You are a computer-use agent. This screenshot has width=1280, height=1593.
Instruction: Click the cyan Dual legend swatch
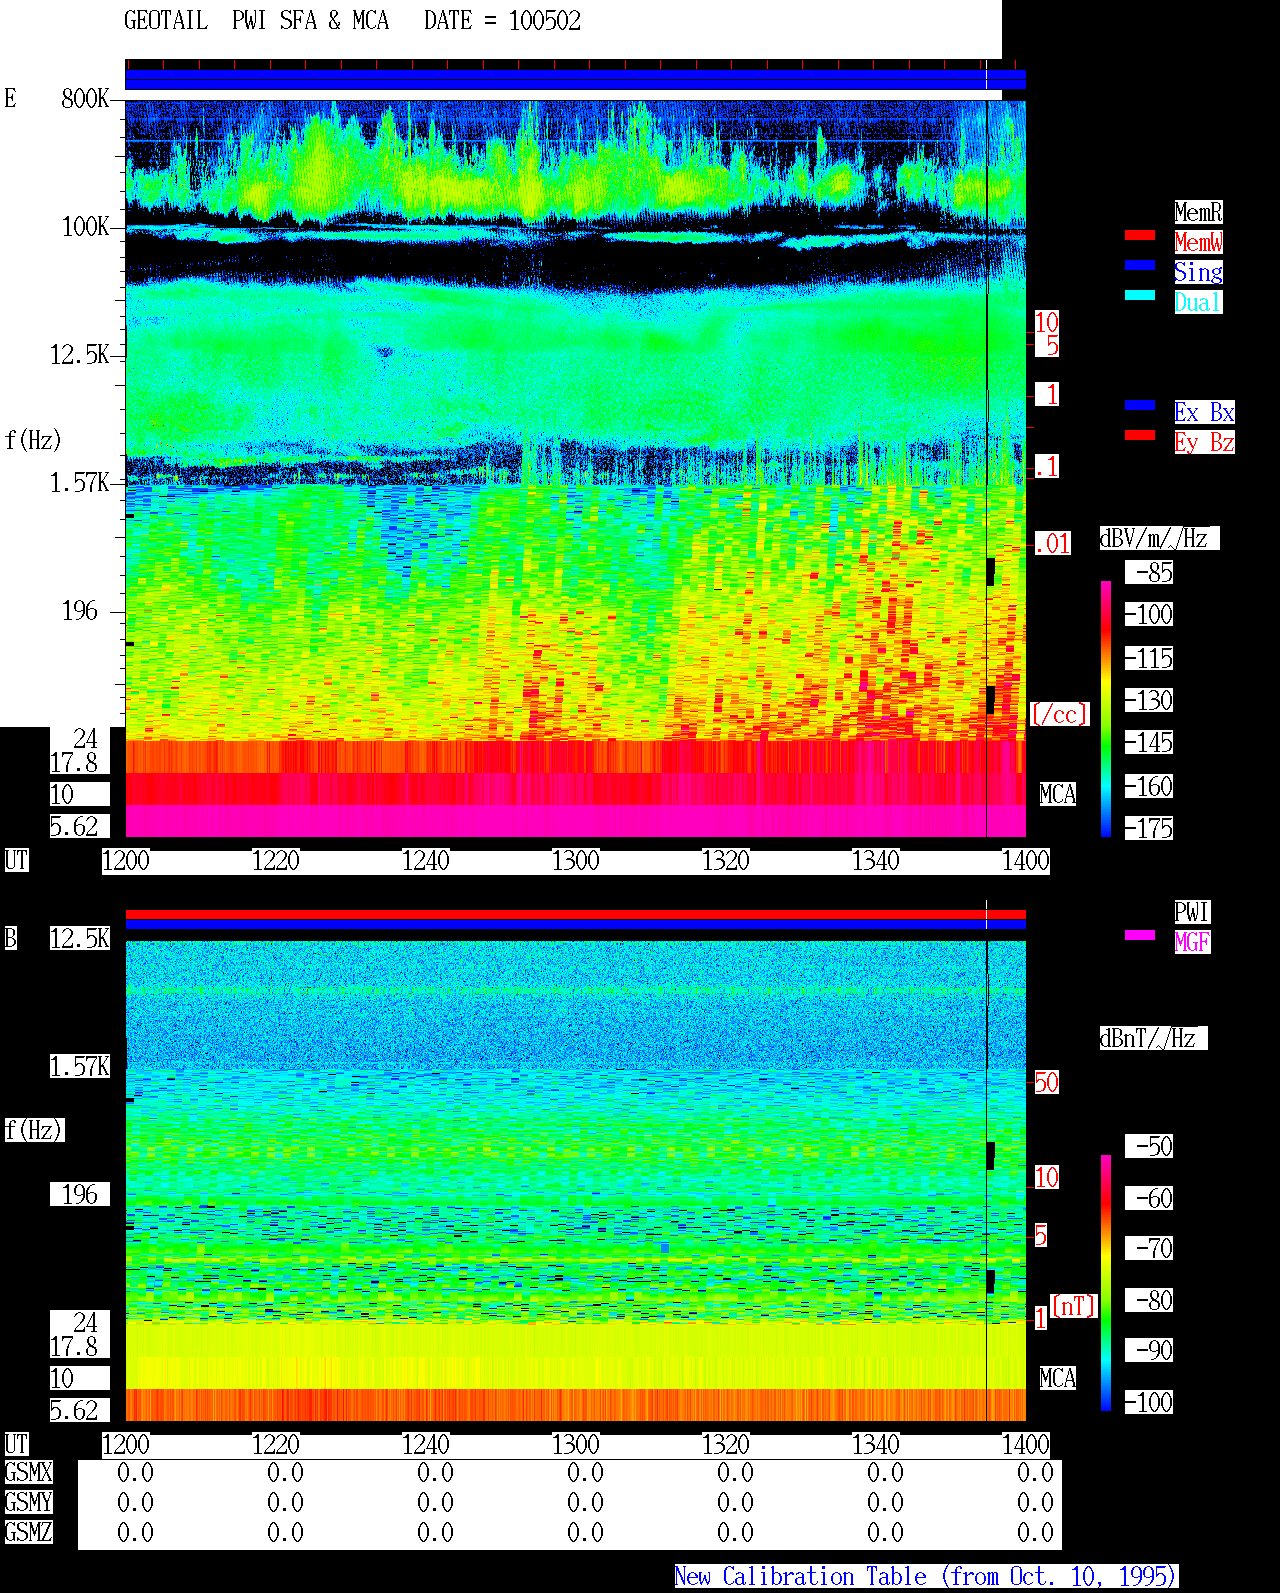[x=1140, y=295]
